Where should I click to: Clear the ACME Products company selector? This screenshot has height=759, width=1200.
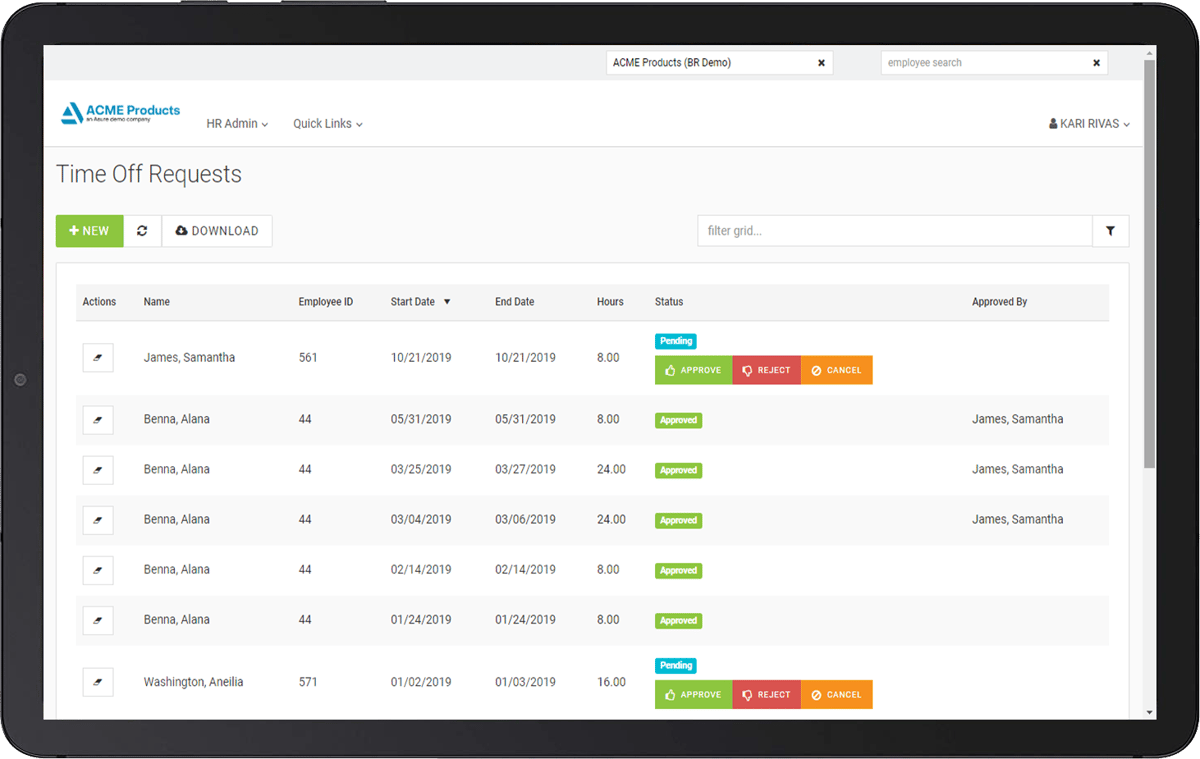pyautogui.click(x=821, y=63)
